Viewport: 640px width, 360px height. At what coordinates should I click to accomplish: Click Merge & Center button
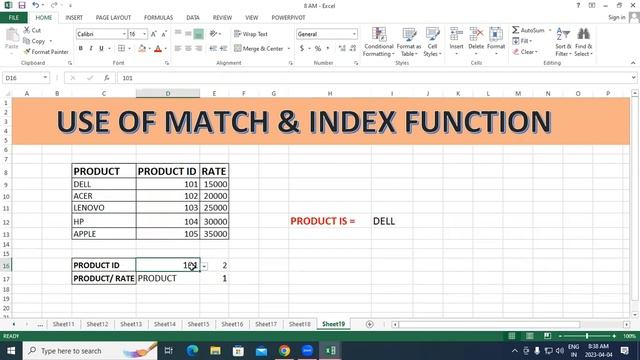click(x=259, y=49)
